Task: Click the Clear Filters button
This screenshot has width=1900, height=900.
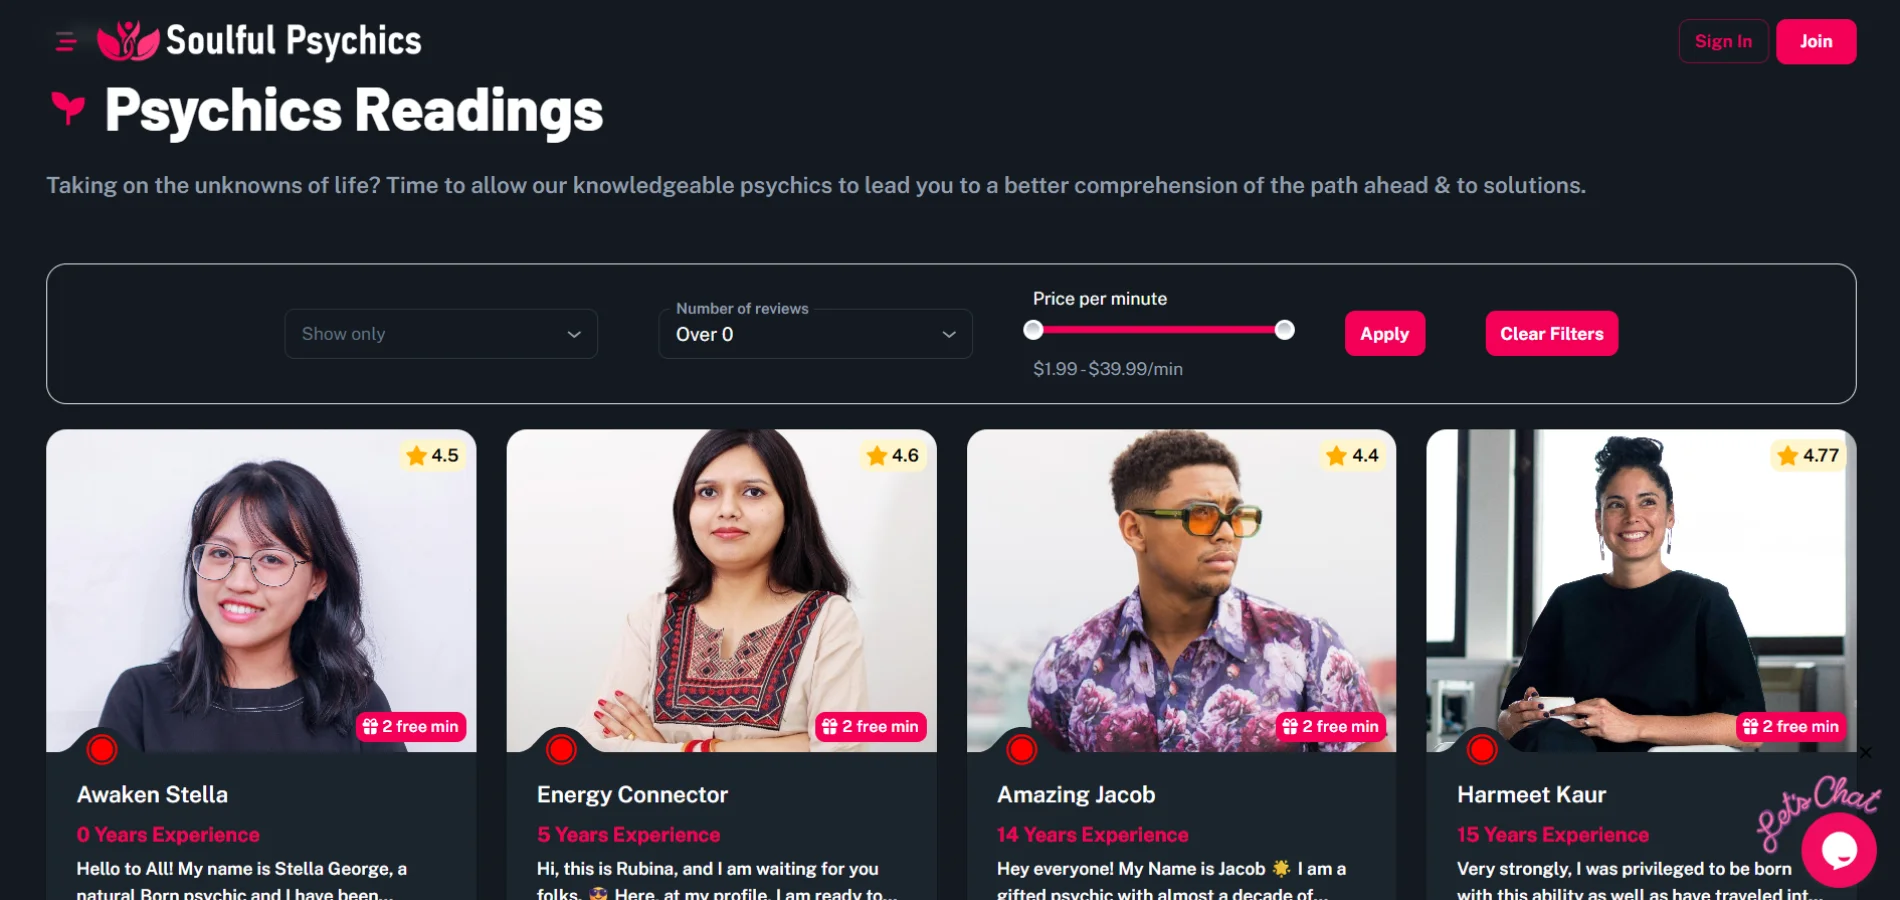Action: pyautogui.click(x=1551, y=334)
